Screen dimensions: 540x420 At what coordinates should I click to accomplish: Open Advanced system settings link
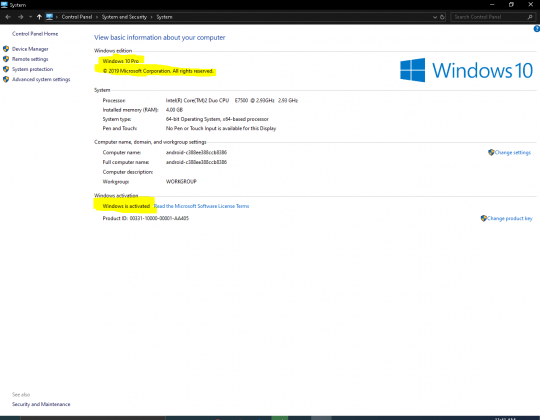(x=41, y=80)
